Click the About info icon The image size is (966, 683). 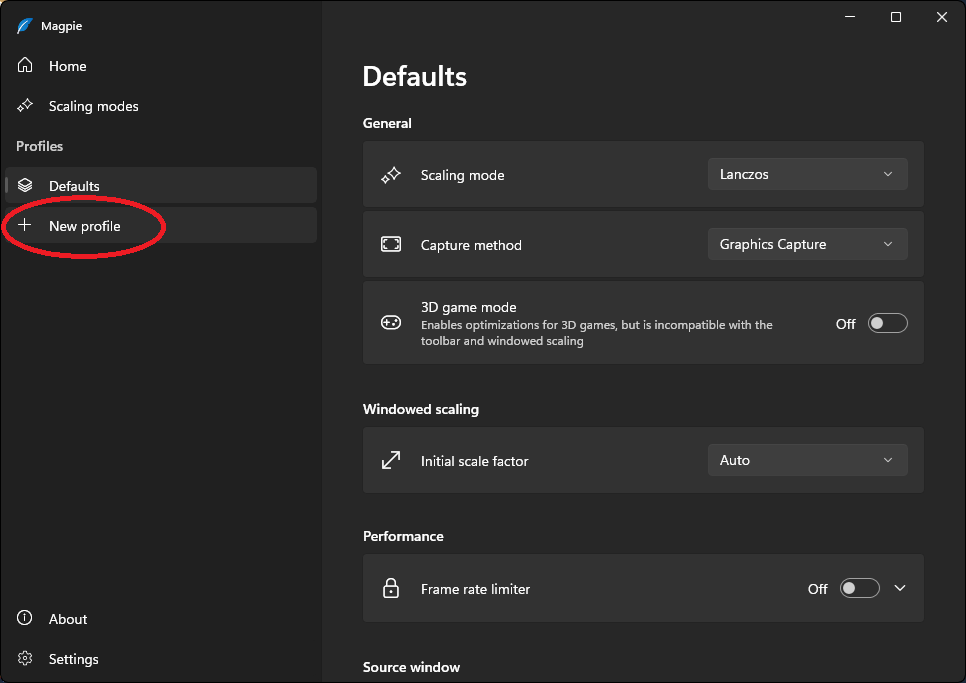pyautogui.click(x=26, y=619)
